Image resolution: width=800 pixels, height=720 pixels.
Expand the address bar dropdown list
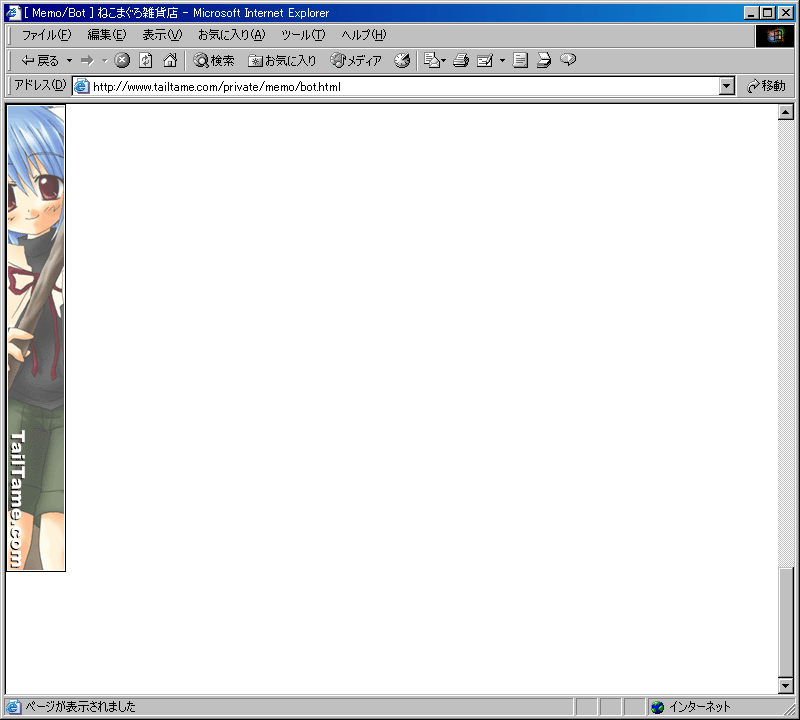727,86
